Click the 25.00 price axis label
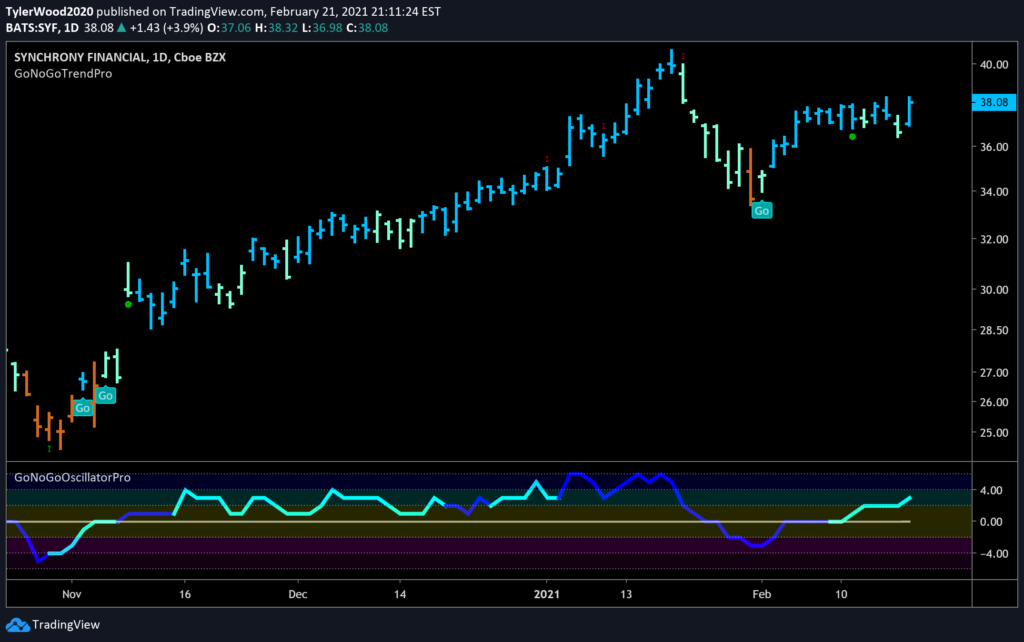Viewport: 1024px width, 642px height. coord(993,432)
